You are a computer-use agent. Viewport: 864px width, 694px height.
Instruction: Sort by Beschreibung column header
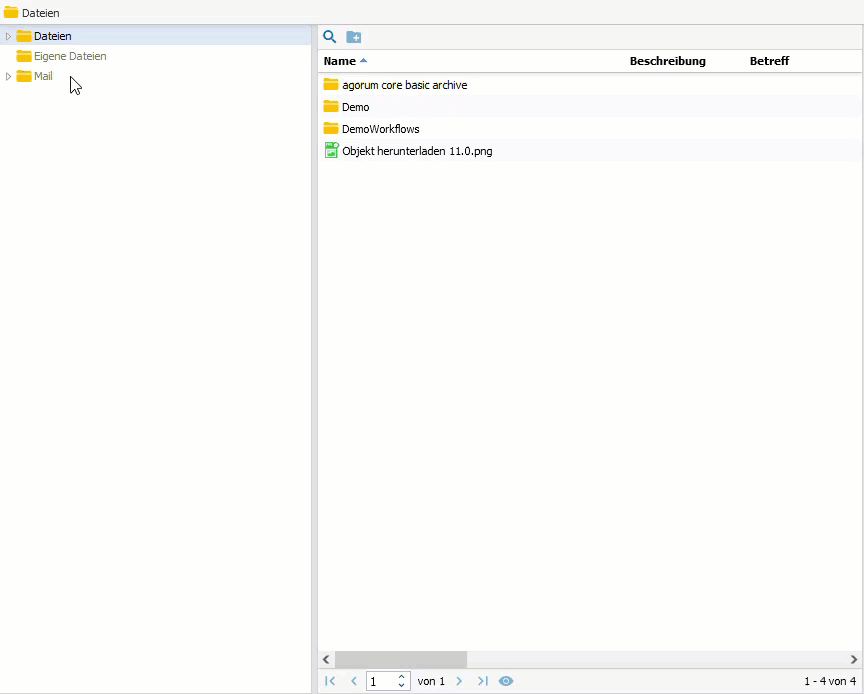[667, 61]
